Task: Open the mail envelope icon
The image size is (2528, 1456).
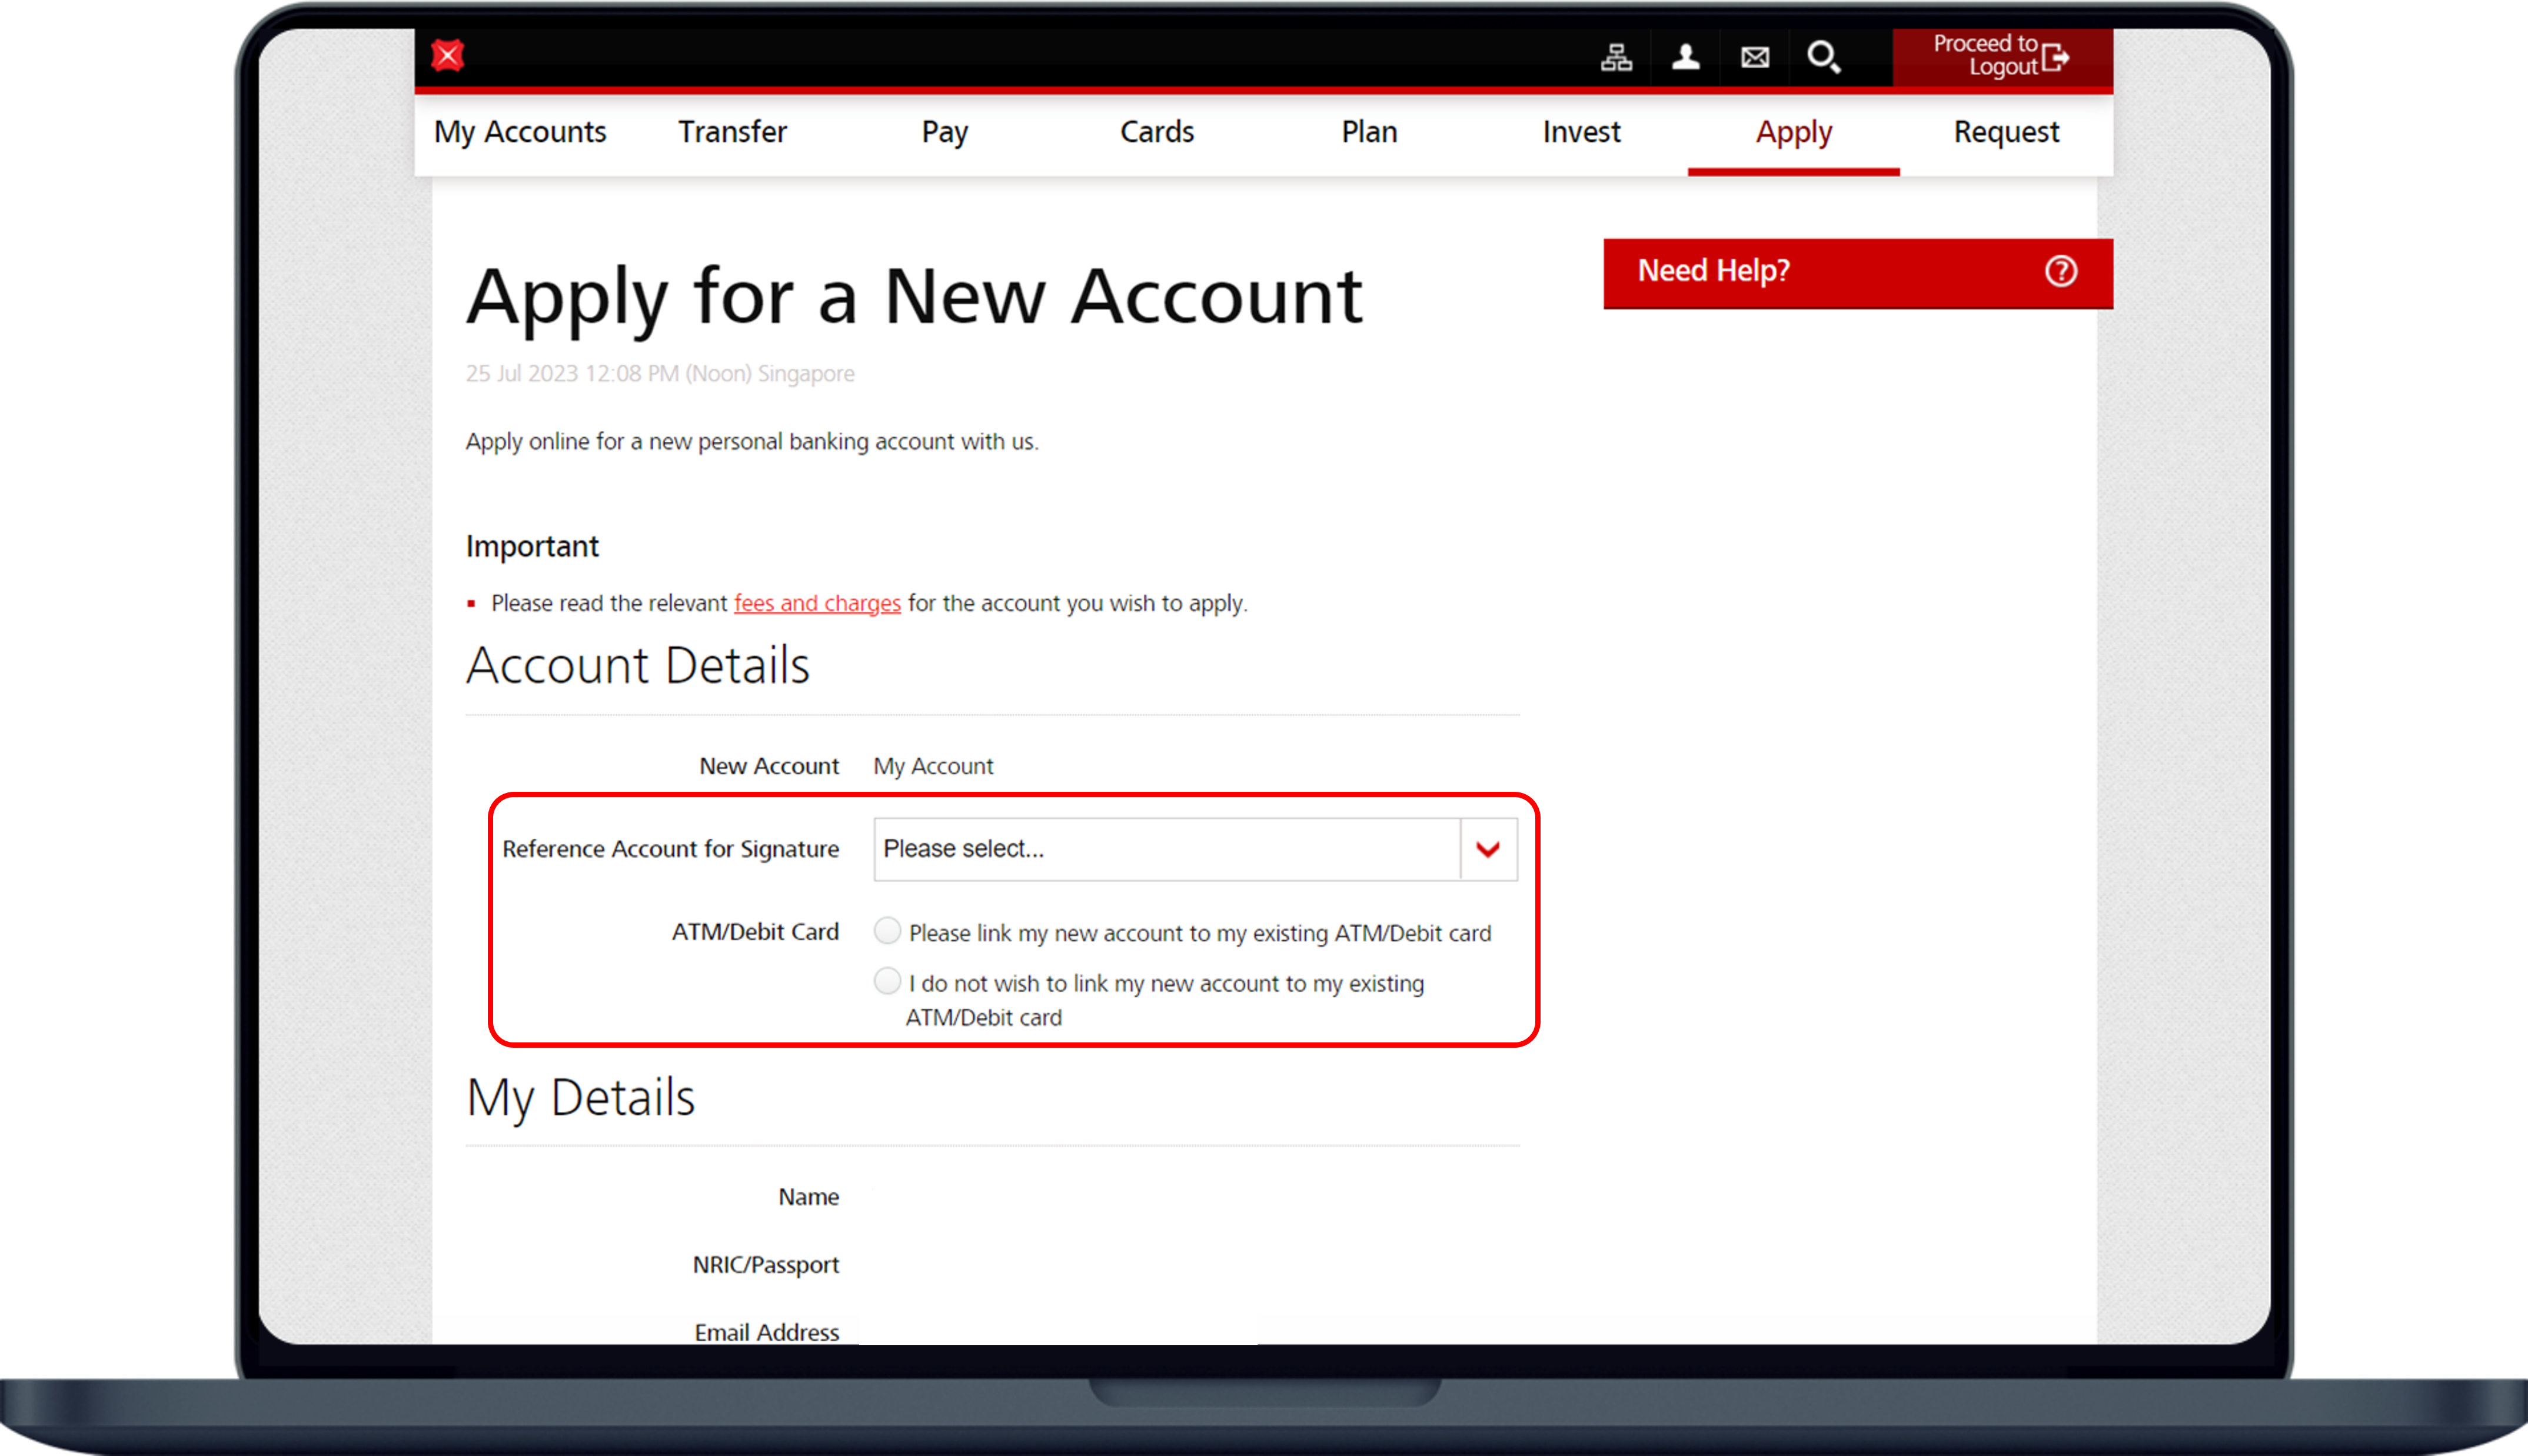Action: pos(1755,58)
